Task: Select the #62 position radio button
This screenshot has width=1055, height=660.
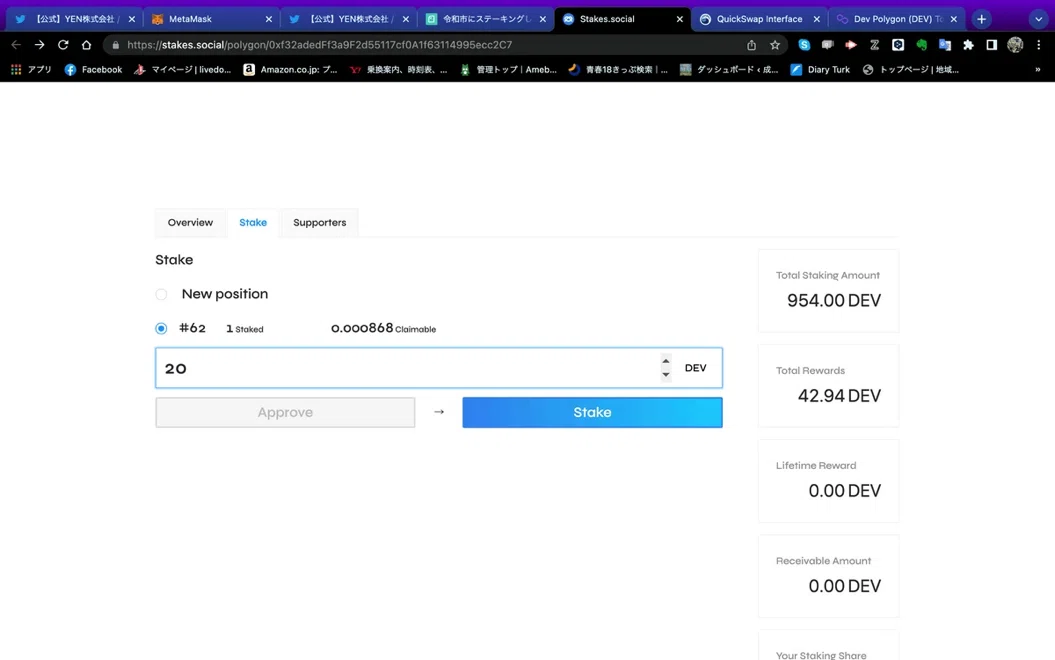Action: pos(161,328)
